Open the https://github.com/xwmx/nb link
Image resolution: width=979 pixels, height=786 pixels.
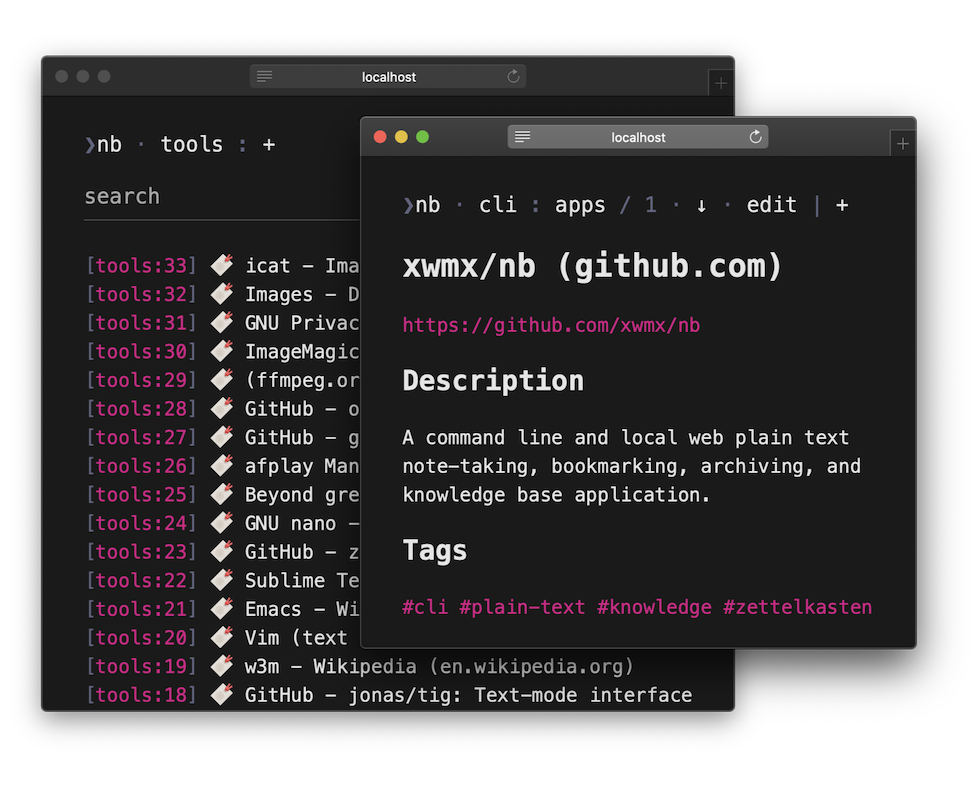tap(551, 325)
